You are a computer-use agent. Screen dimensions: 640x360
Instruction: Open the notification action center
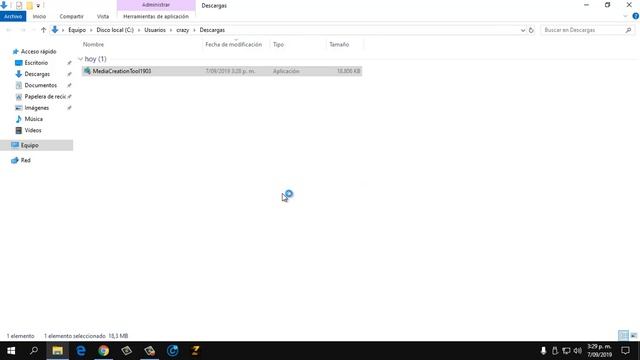pyautogui.click(x=625, y=351)
